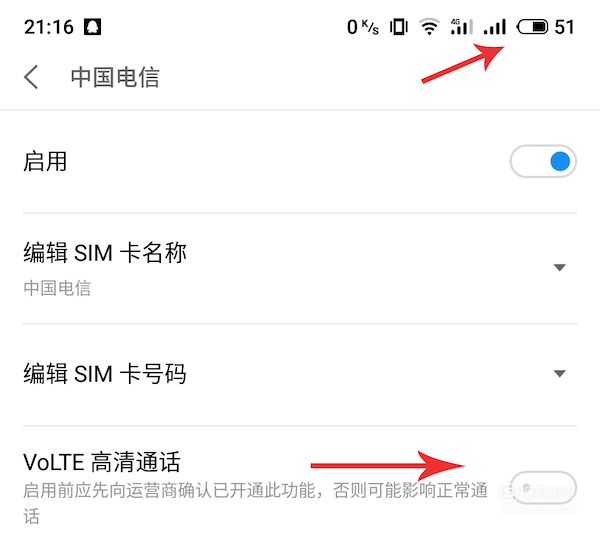Viewport: 600px width, 539px height.
Task: Tap the battery icon showing 51
Action: (533, 27)
